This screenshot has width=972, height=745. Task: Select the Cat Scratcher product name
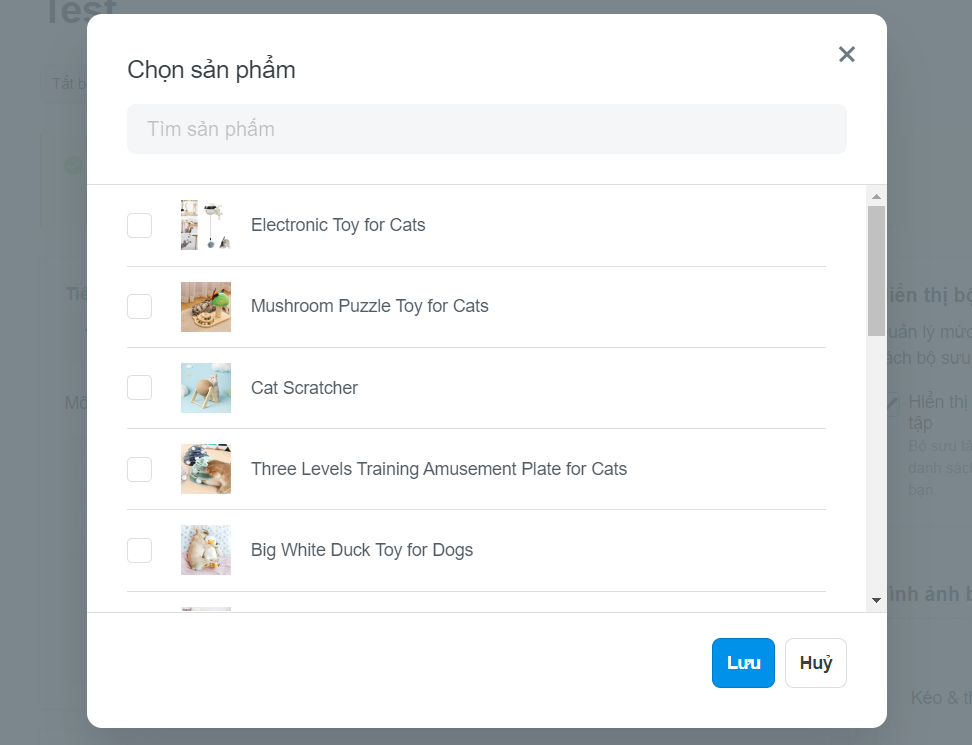[304, 388]
